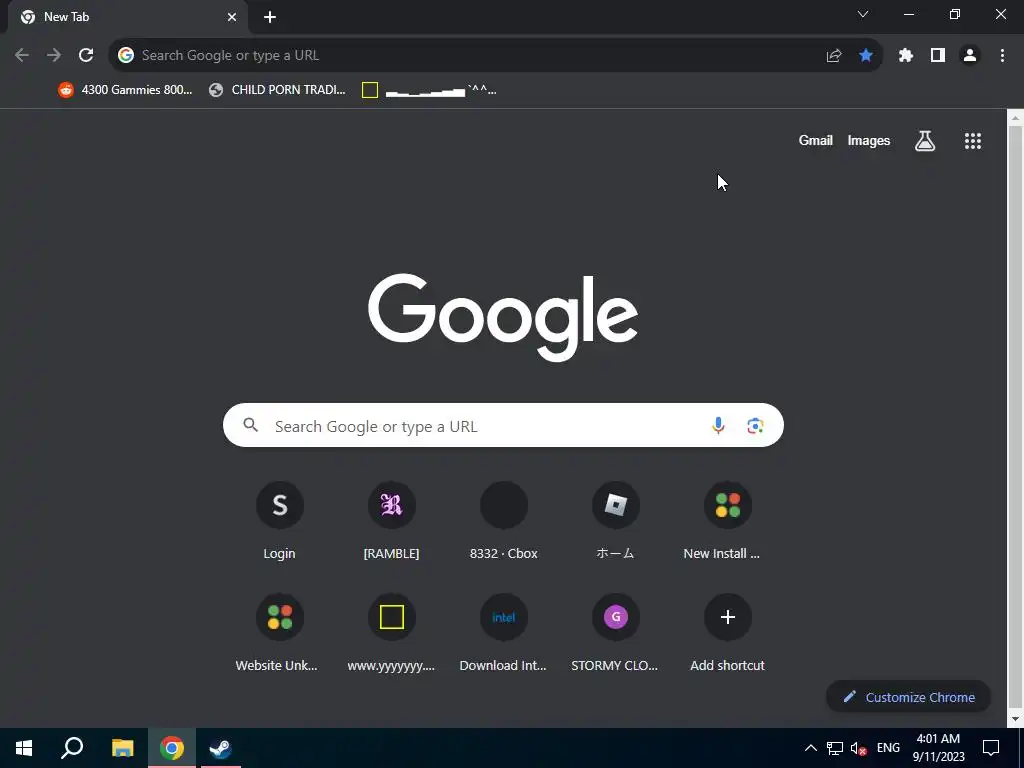This screenshot has width=1024, height=768.
Task: Click the Customize Chrome button
Action: (x=908, y=697)
